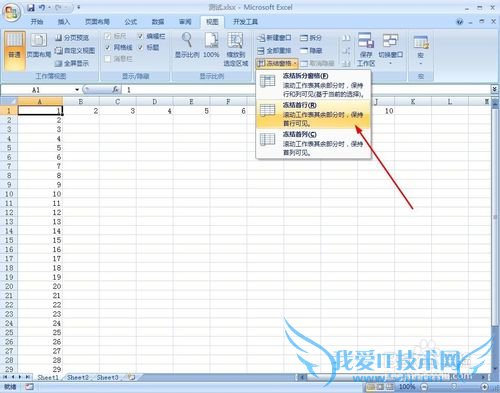Click Save Workspace (保存工作区)
Image resolution: width=500 pixels, height=393 pixels.
point(366,49)
